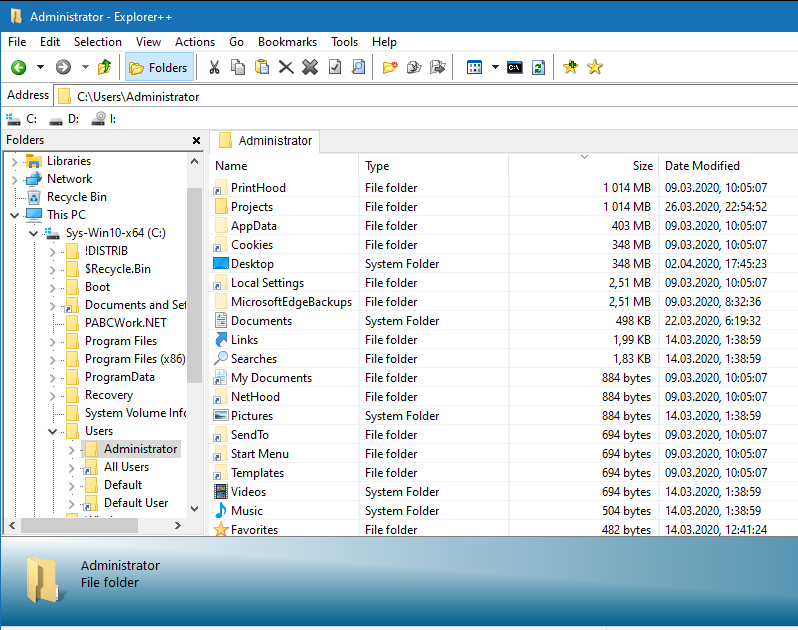
Task: Open the View menu
Action: 148,42
